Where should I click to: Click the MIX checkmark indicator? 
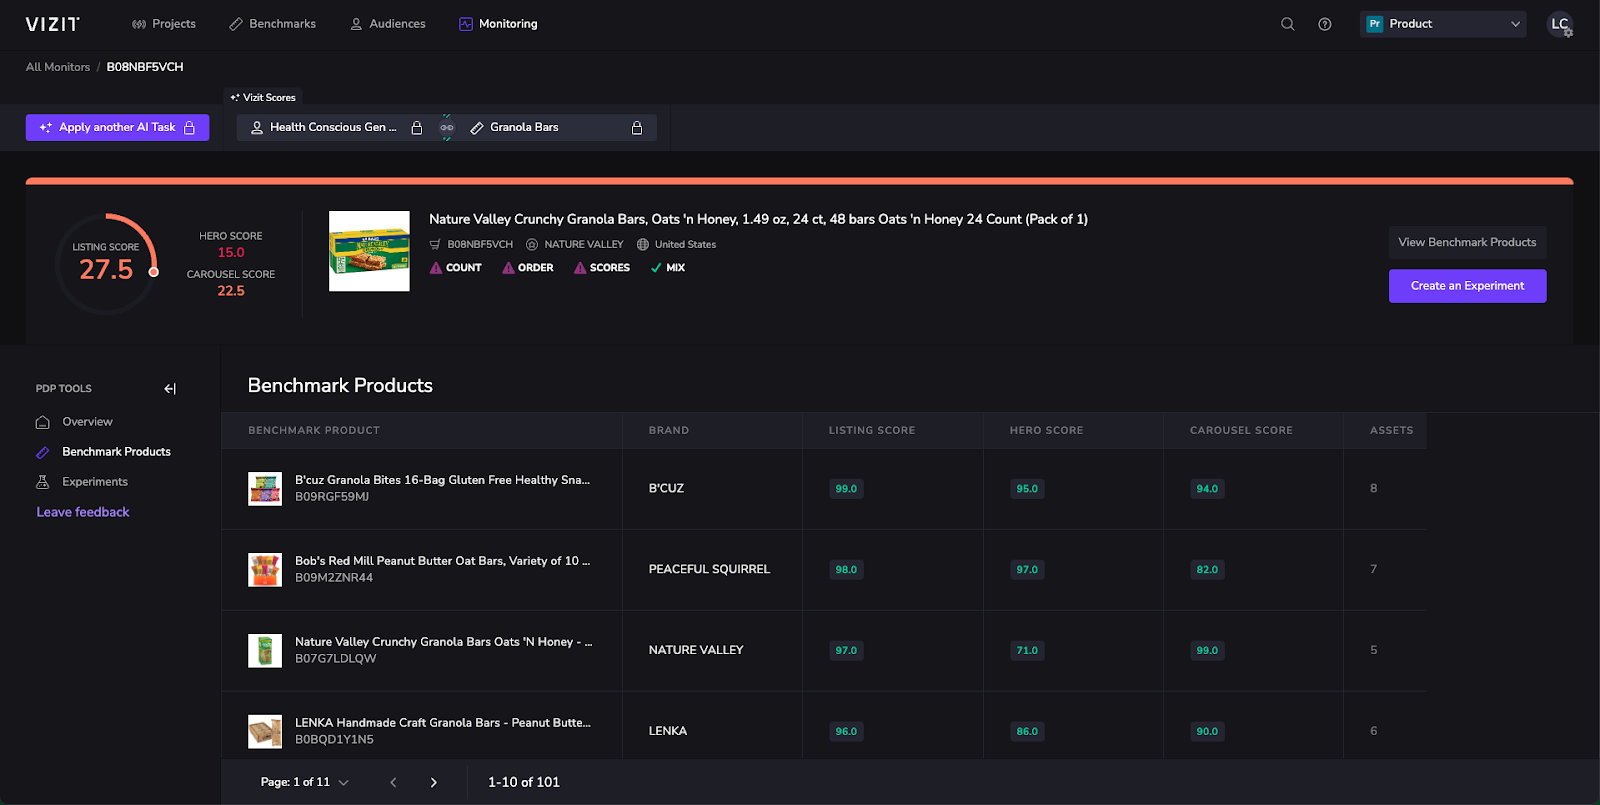coord(668,268)
